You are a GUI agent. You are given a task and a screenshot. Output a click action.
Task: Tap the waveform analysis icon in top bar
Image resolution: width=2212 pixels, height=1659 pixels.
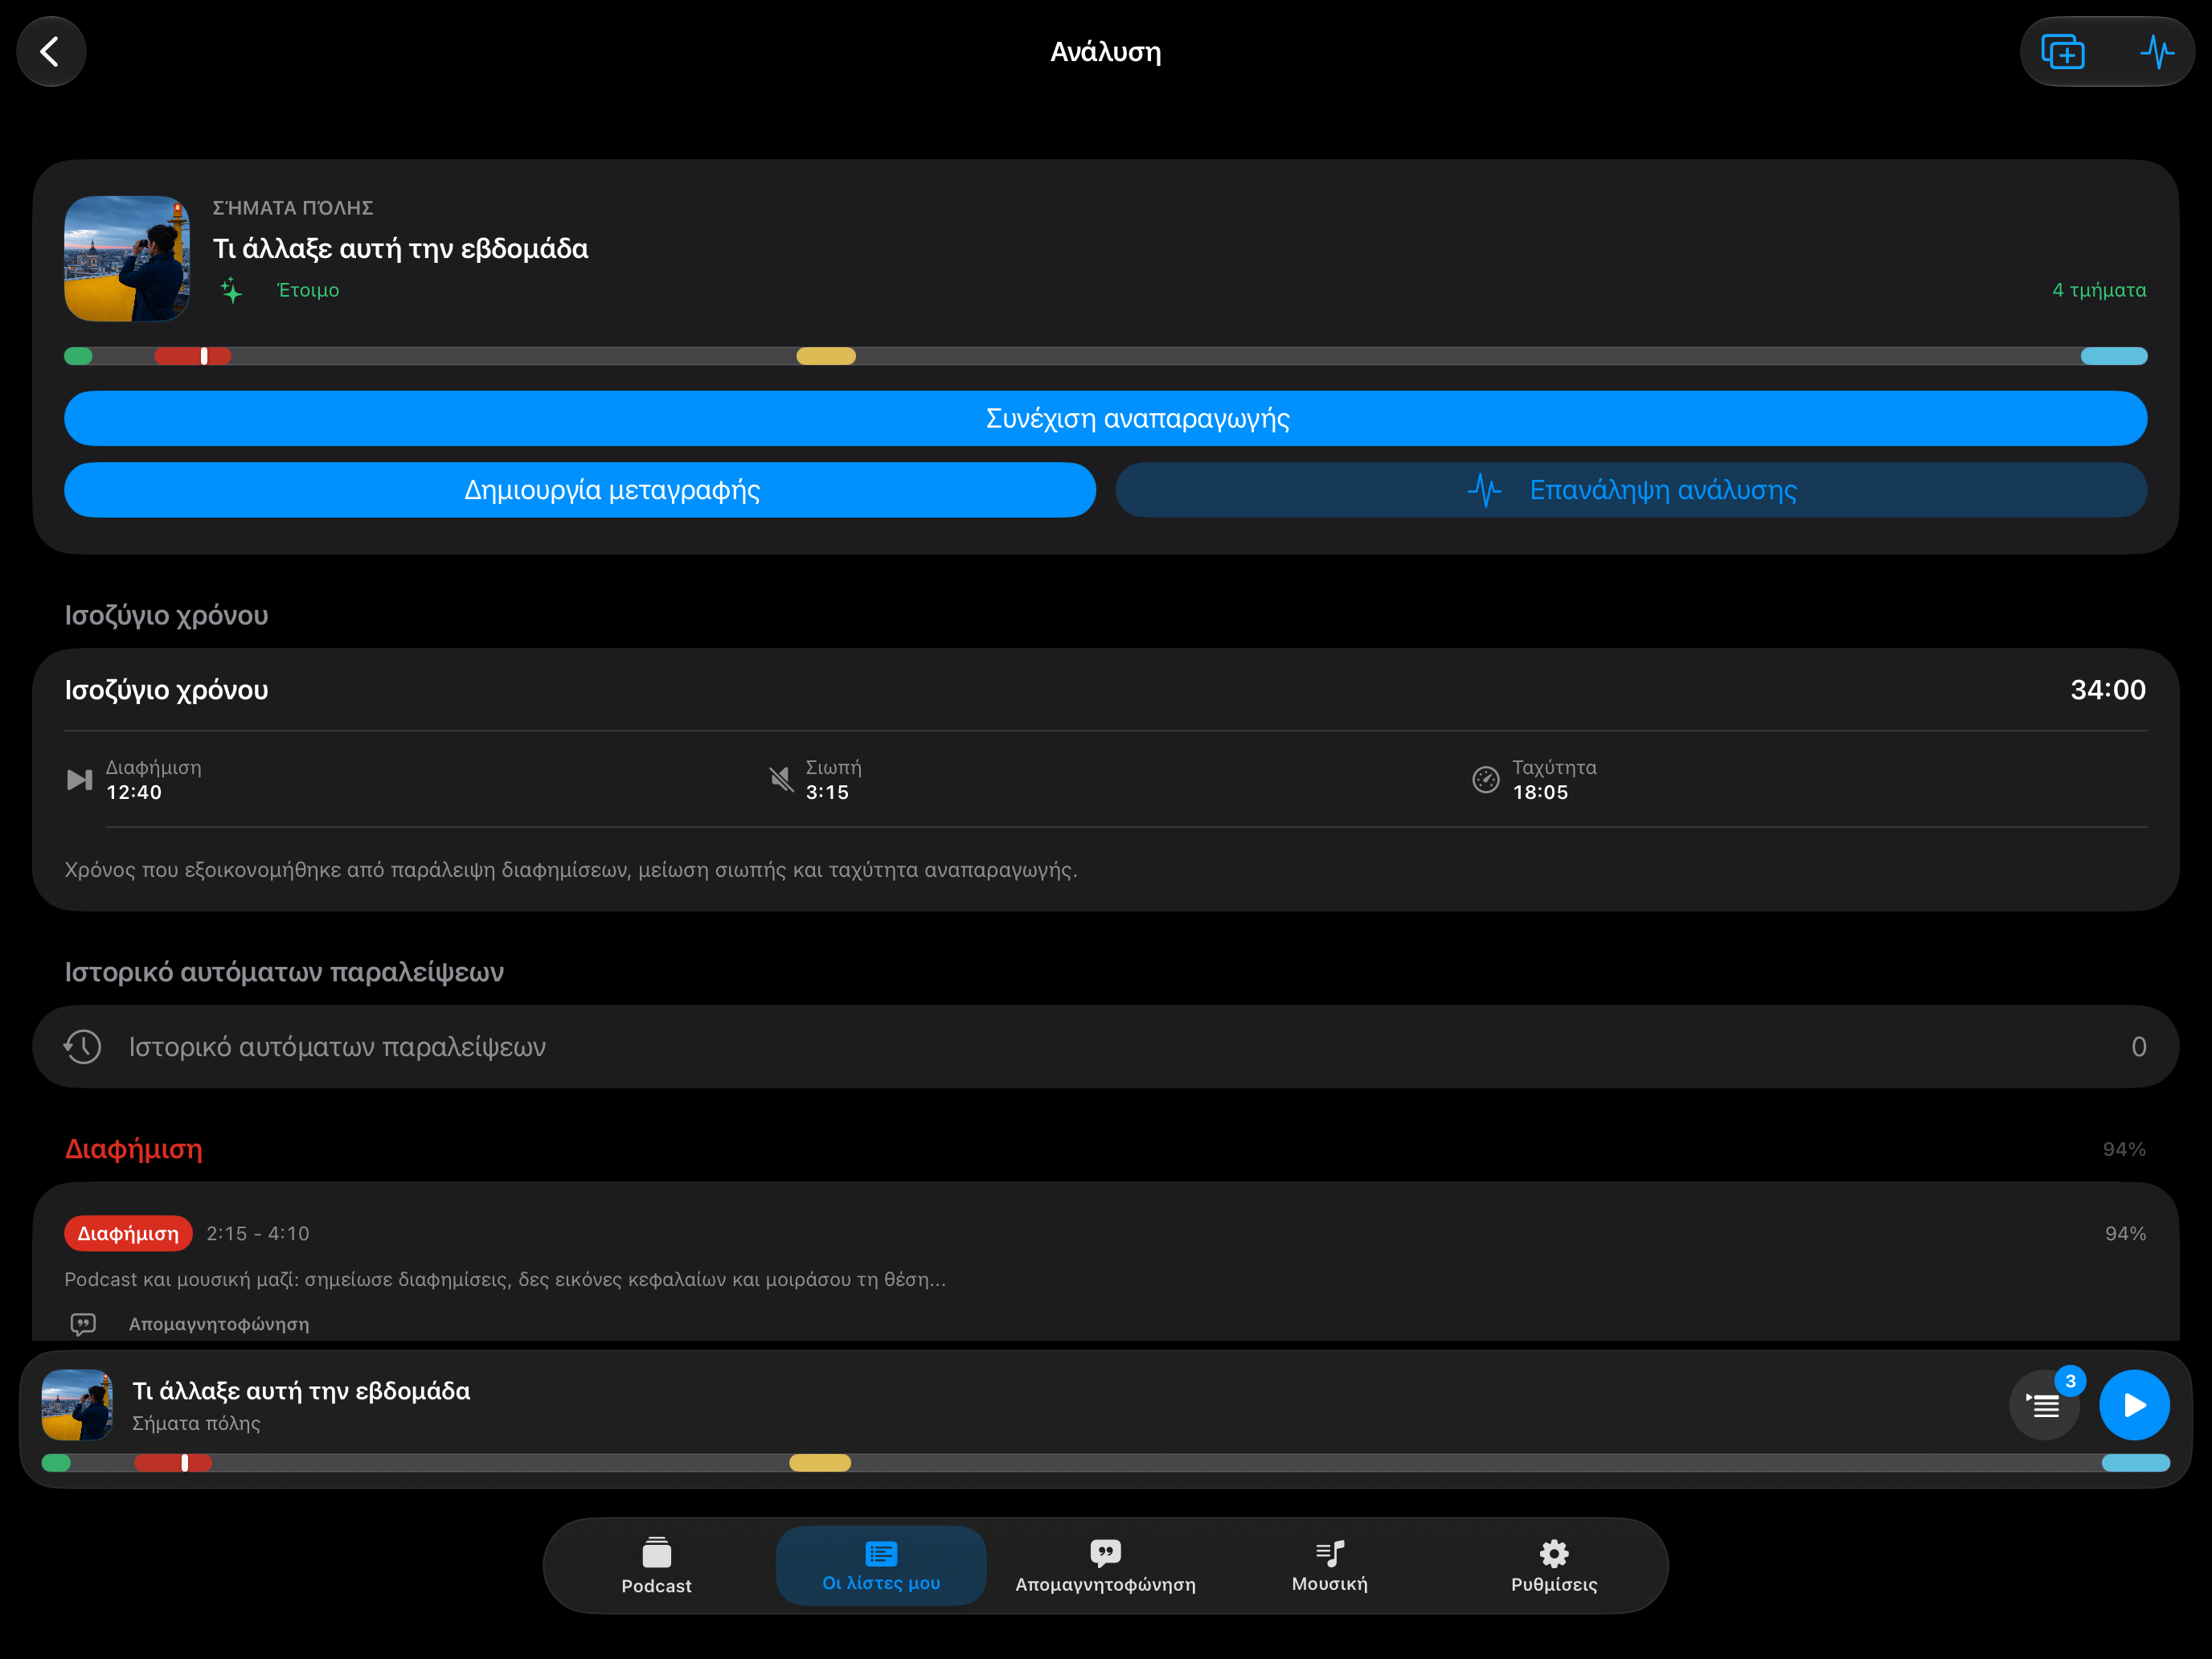2157,52
